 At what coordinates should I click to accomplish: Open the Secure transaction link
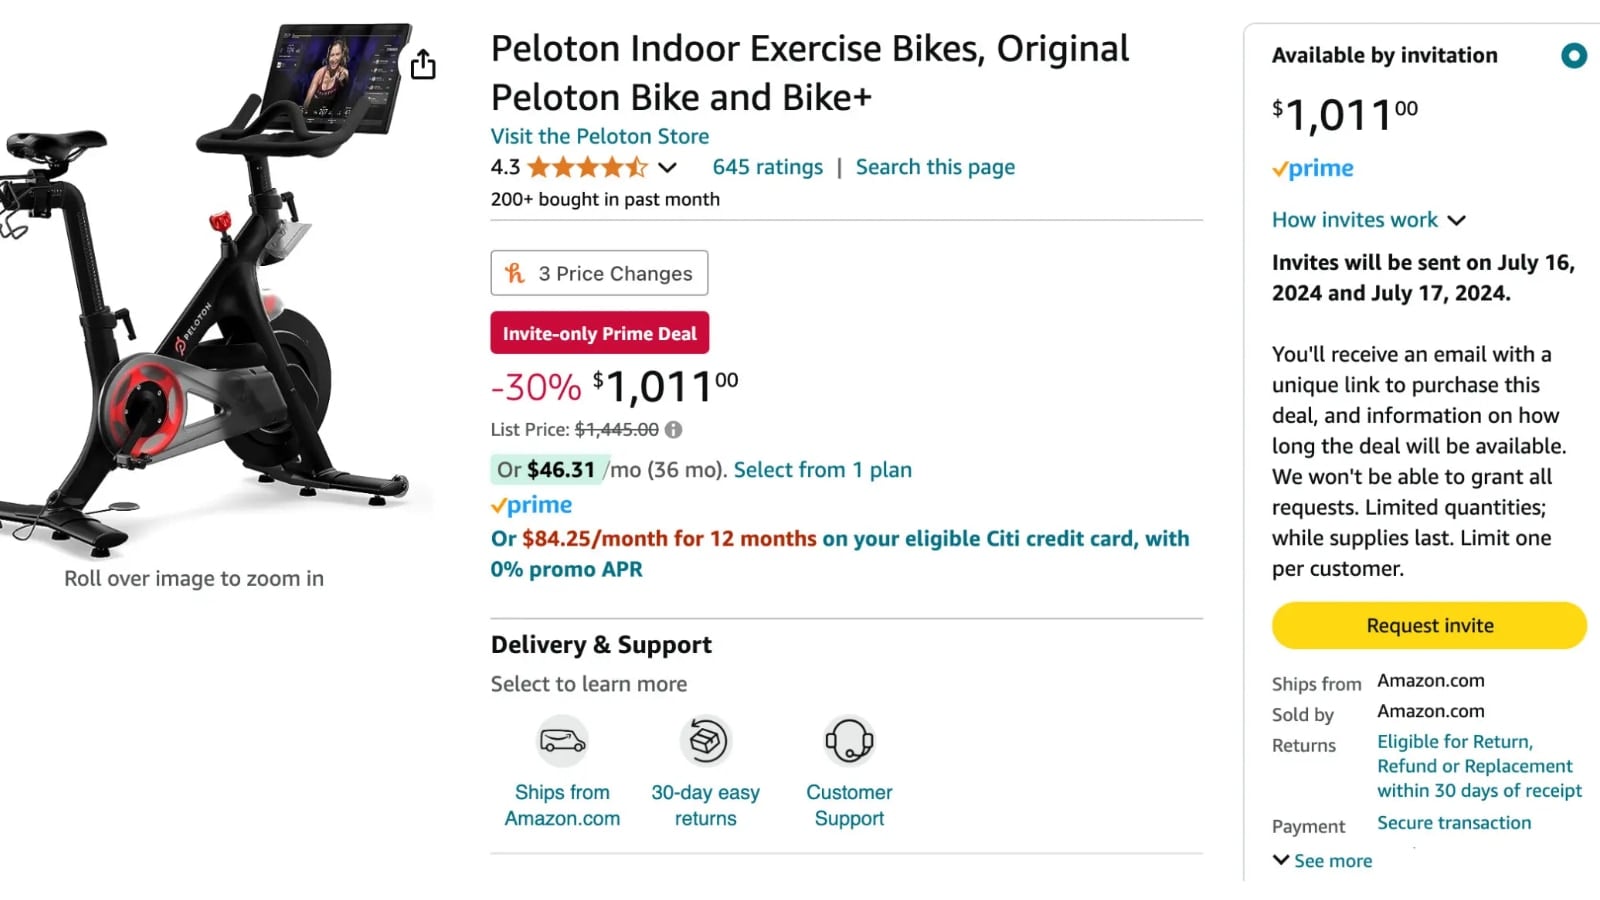tap(1454, 823)
